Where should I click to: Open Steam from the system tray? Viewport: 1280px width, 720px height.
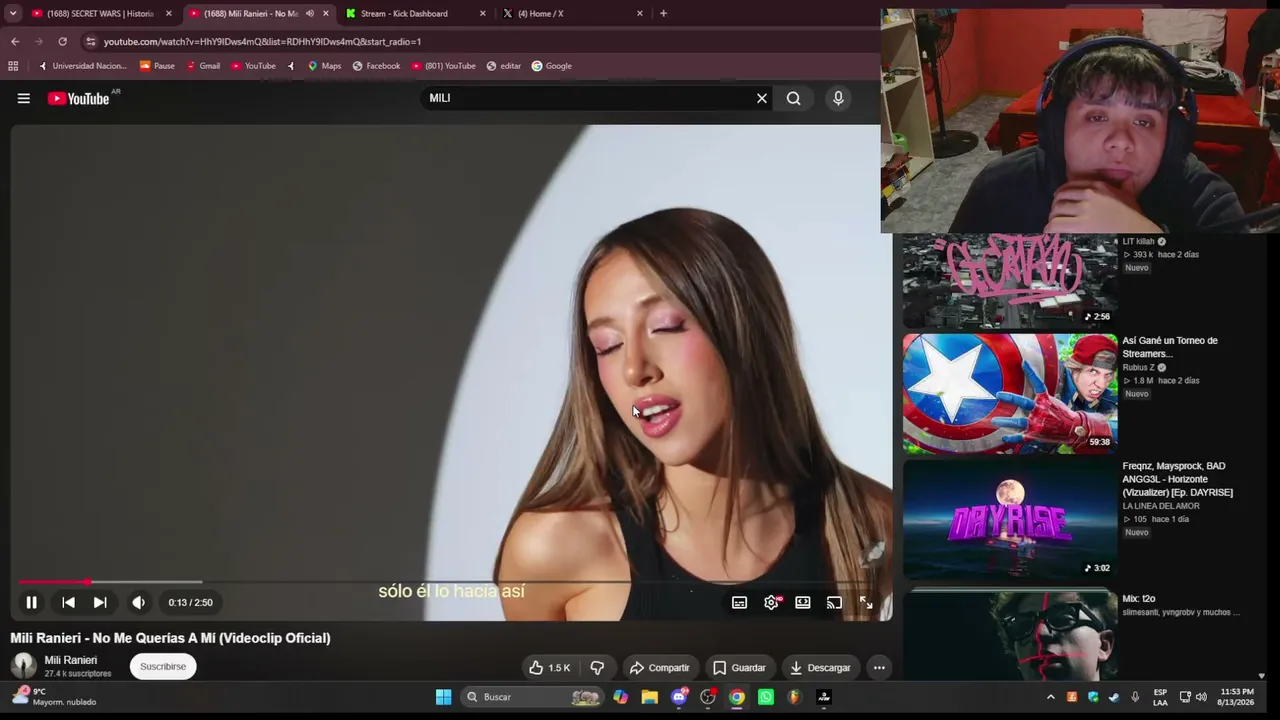click(x=1113, y=697)
